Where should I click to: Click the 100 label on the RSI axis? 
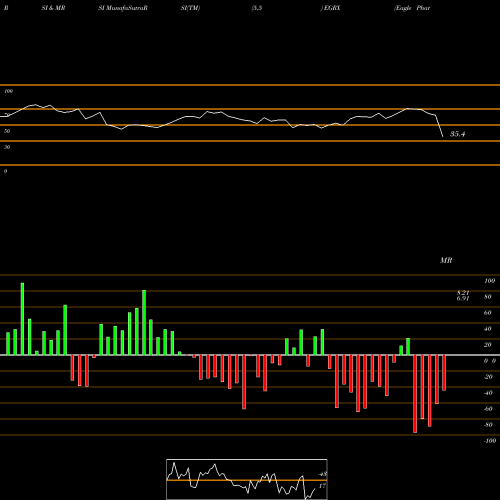click(8, 91)
